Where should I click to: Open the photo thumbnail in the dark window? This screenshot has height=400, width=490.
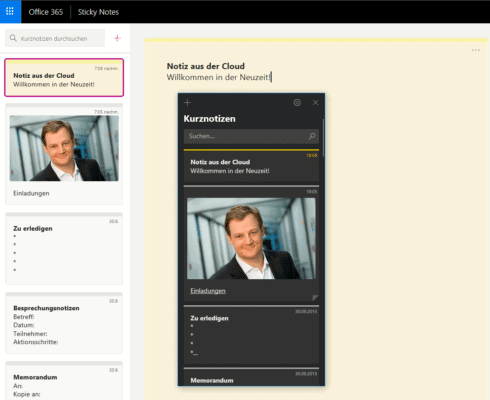point(251,238)
